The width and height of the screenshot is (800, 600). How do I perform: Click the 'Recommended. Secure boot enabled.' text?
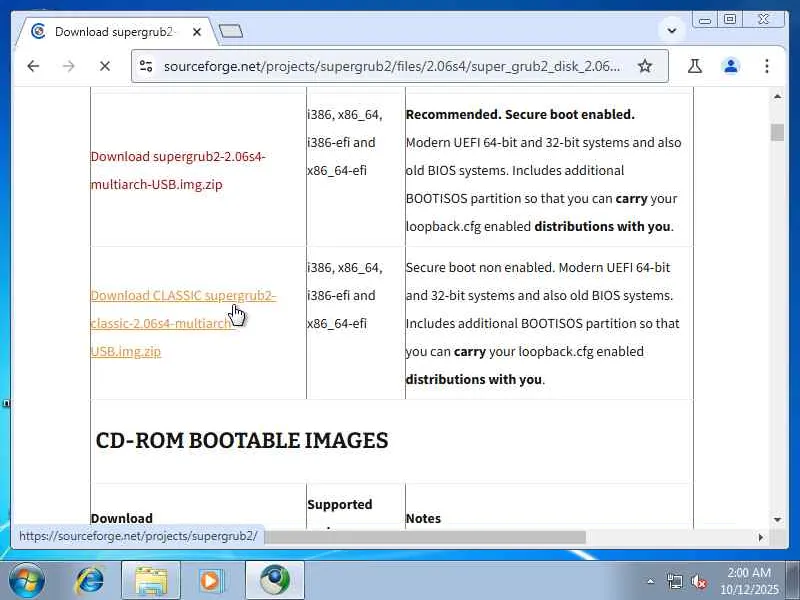coord(520,114)
